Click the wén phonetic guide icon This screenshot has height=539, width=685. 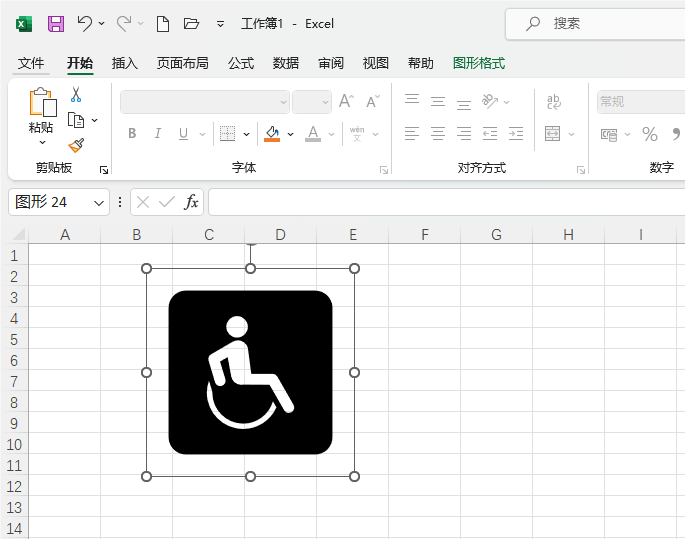click(x=357, y=133)
